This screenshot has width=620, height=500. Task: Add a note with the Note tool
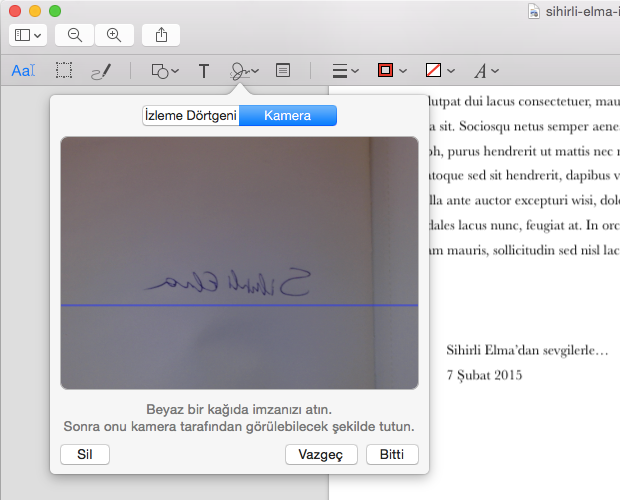[283, 71]
